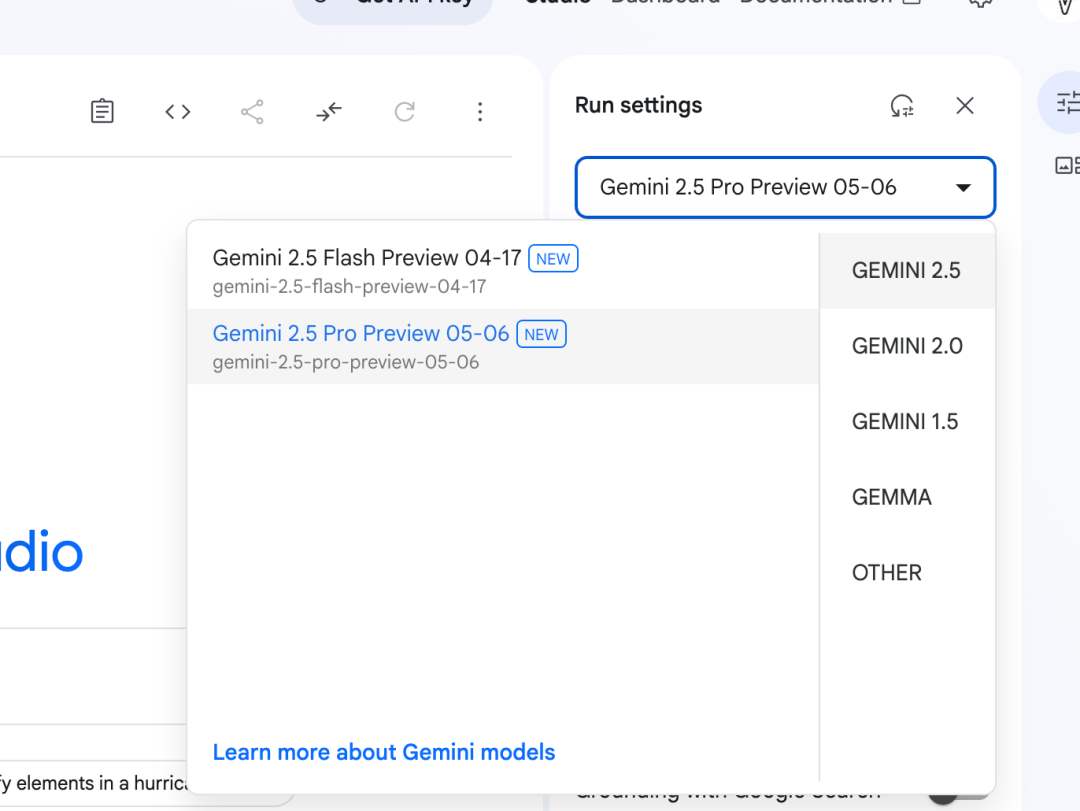Screen dimensions: 1080x811
Task: Open the settings gear in top navigation
Action: coord(979,5)
